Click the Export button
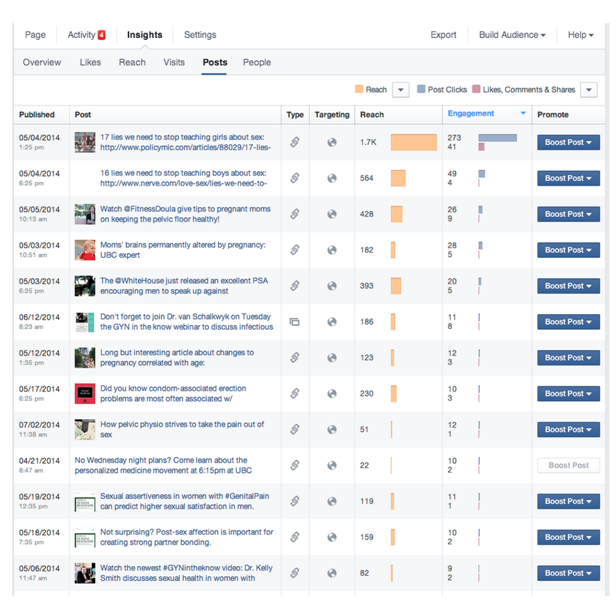The width and height of the screenshot is (616, 604). 443,35
